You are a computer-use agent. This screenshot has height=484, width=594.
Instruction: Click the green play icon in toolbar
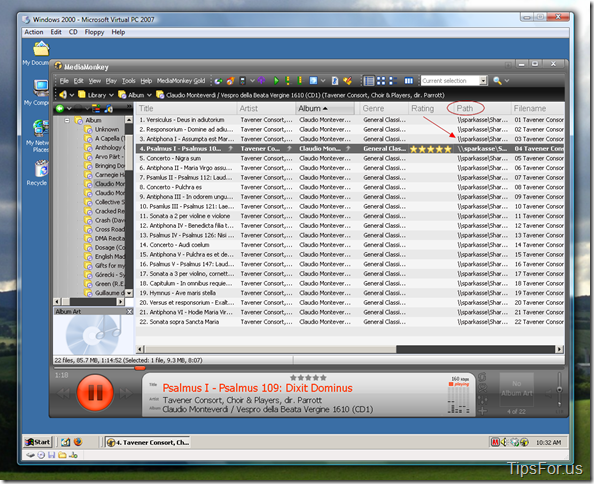[x=276, y=81]
